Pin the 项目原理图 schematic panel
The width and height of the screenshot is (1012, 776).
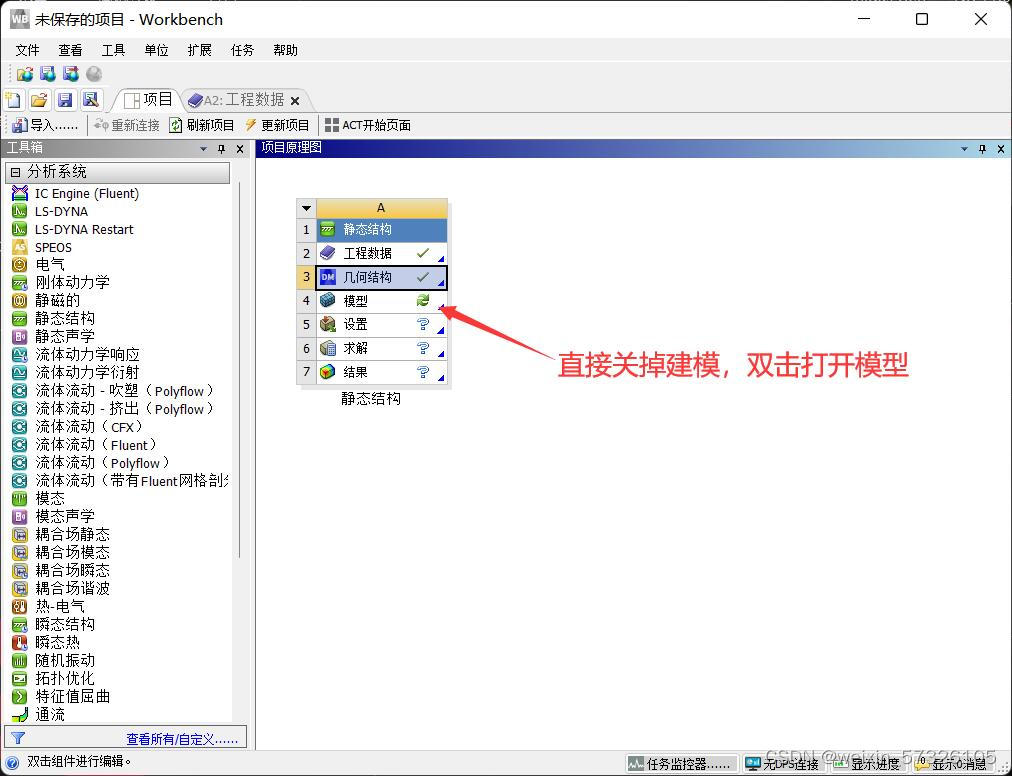pyautogui.click(x=983, y=149)
